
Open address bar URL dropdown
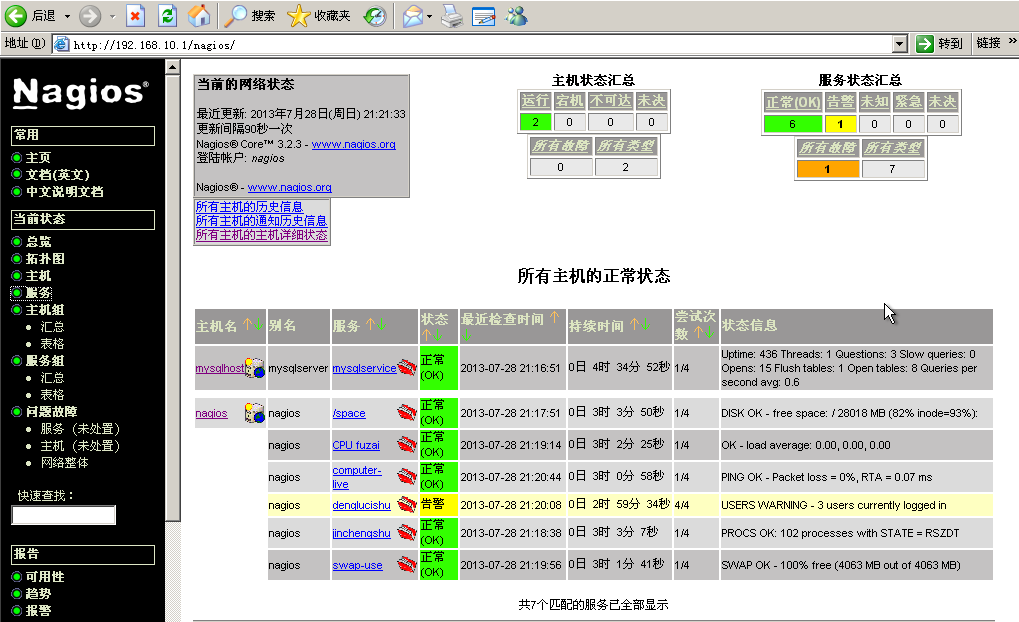(899, 44)
